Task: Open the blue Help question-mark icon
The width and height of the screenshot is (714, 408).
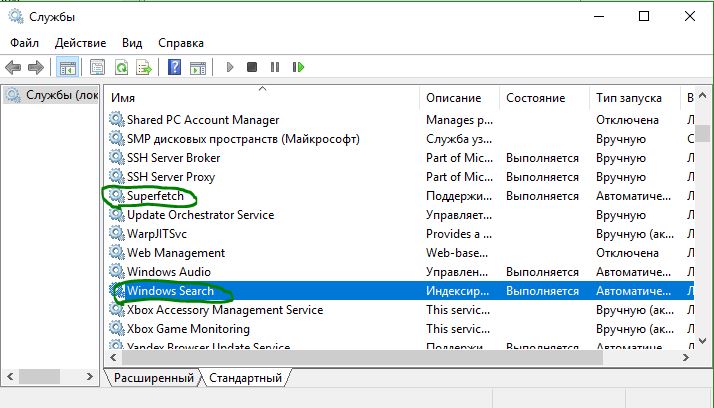Action: (x=174, y=68)
